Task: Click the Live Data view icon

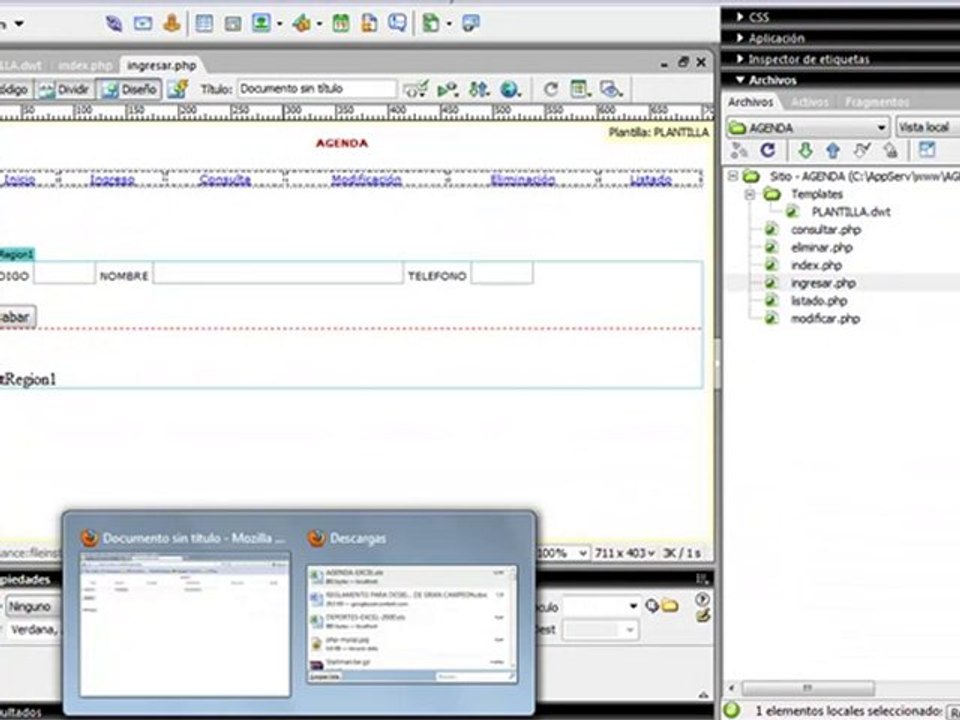Action: (x=178, y=89)
